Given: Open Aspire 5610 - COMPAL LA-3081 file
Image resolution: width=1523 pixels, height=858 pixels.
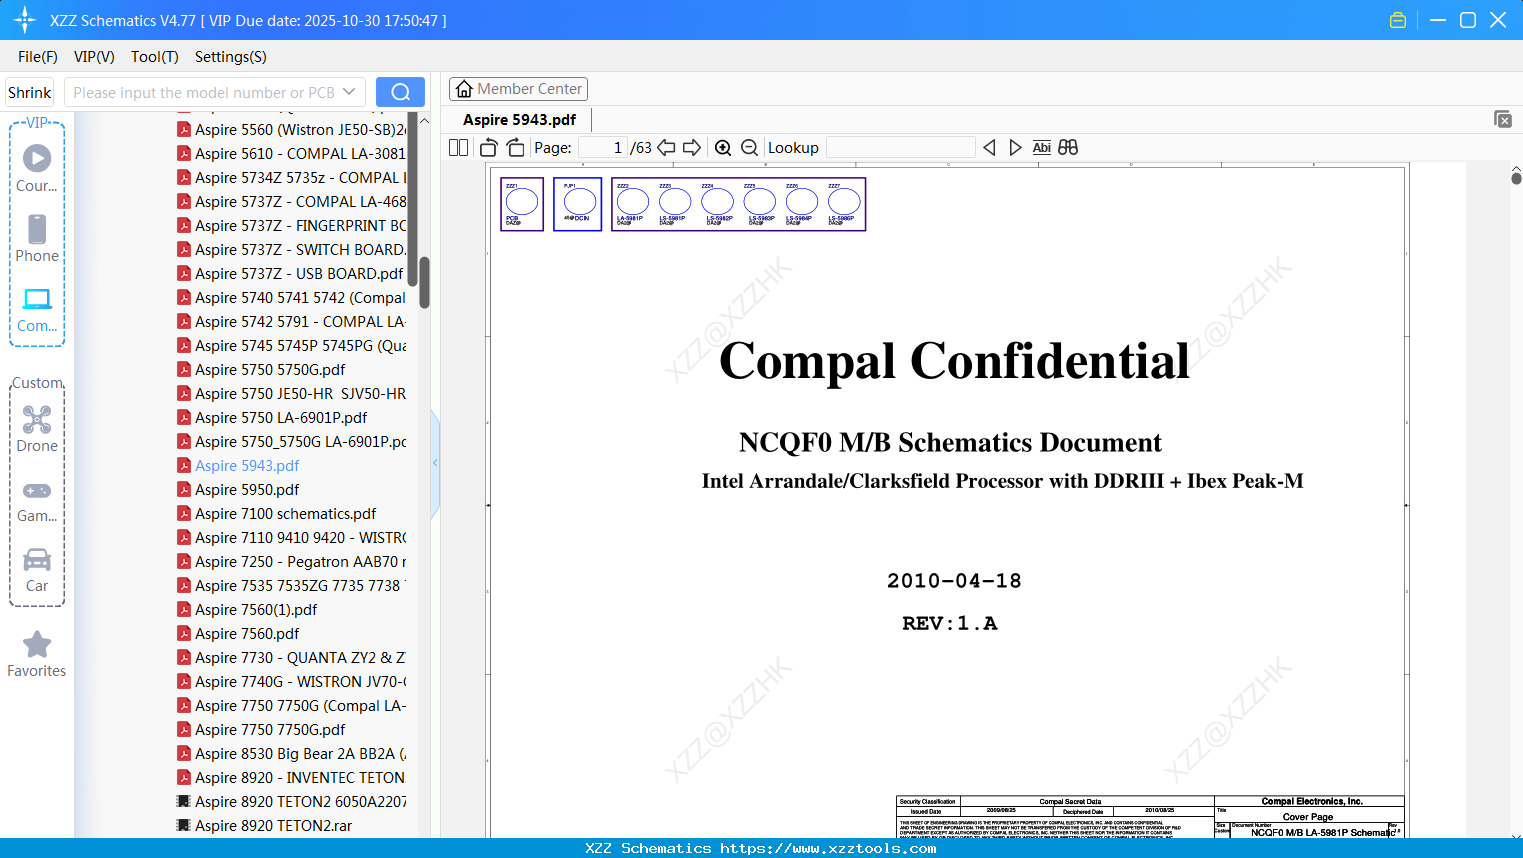Looking at the screenshot, I should pos(291,153).
